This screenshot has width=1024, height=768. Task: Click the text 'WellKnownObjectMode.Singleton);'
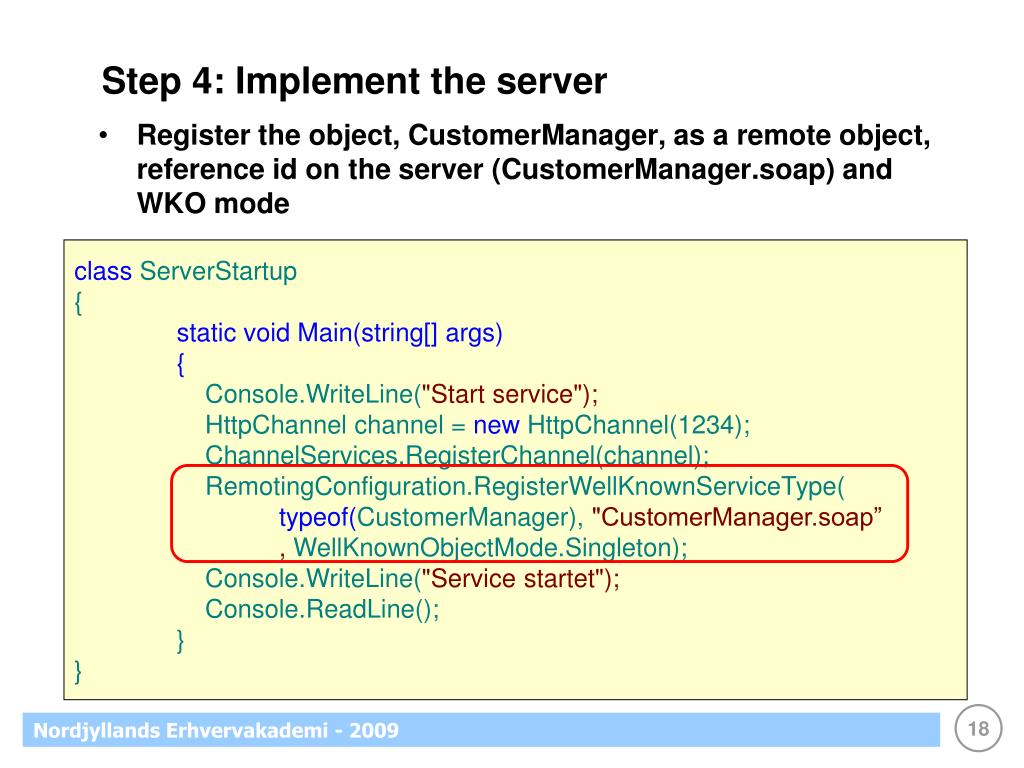click(490, 548)
